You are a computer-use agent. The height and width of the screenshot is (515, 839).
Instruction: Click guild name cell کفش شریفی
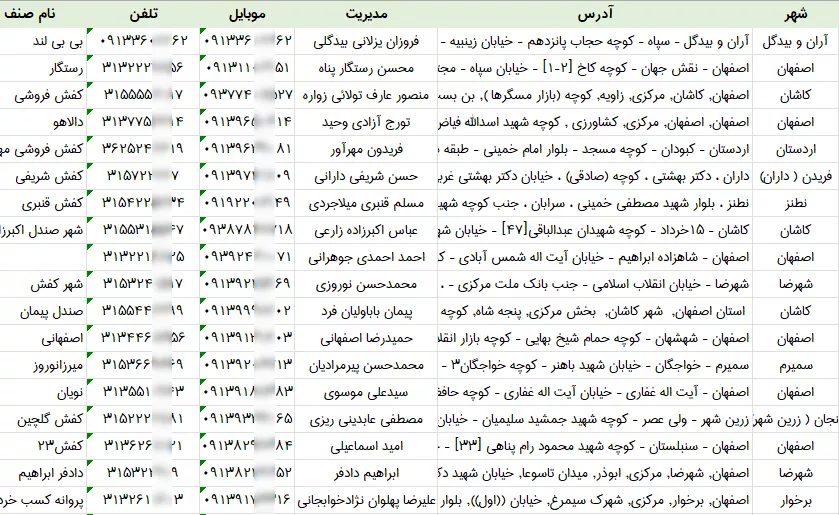(x=43, y=177)
